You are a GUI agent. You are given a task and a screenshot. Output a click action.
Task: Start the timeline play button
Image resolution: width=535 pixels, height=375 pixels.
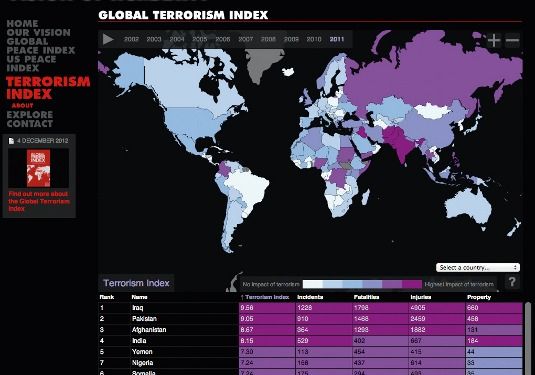click(x=108, y=39)
